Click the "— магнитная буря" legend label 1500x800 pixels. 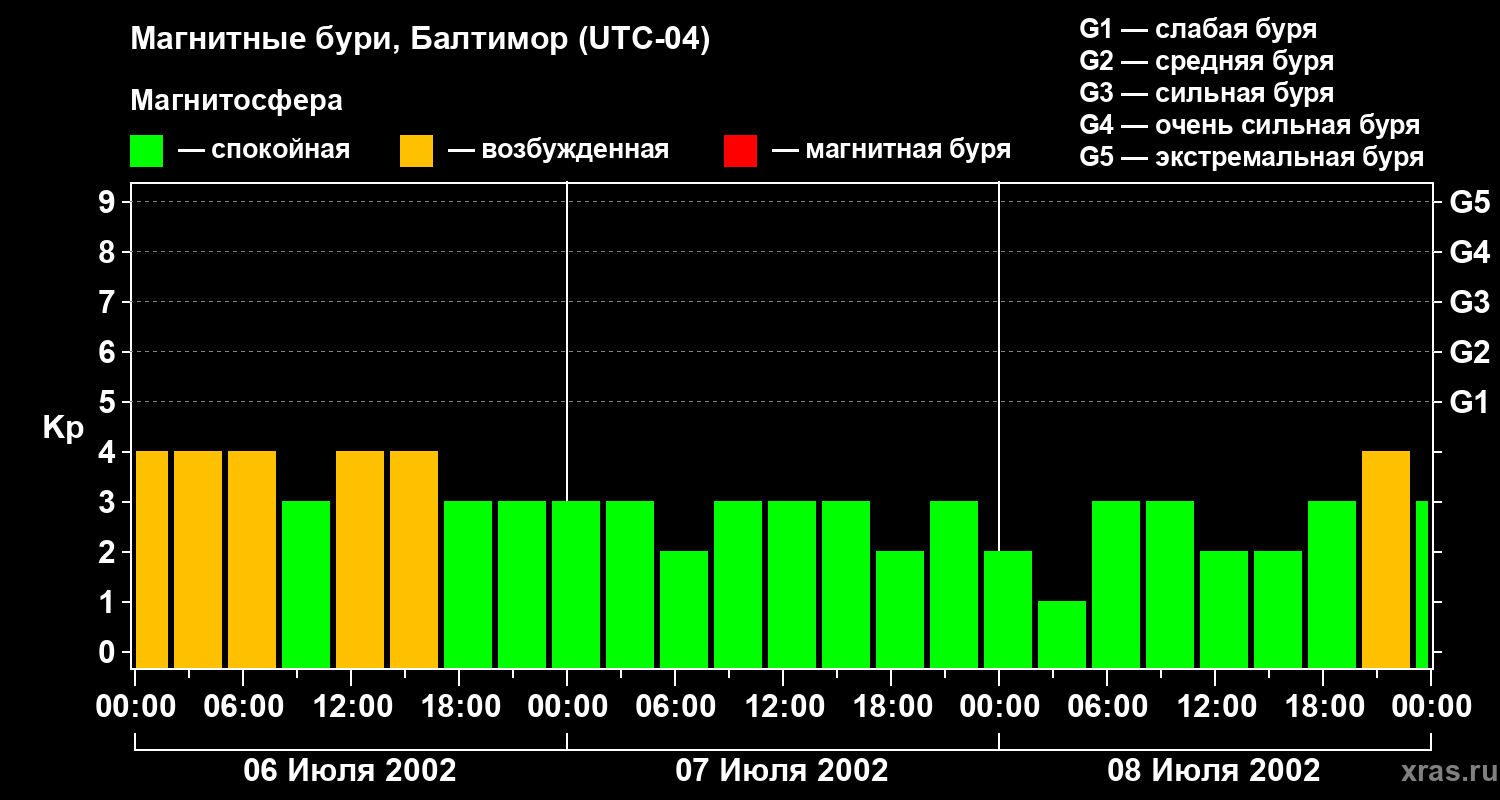(x=892, y=150)
